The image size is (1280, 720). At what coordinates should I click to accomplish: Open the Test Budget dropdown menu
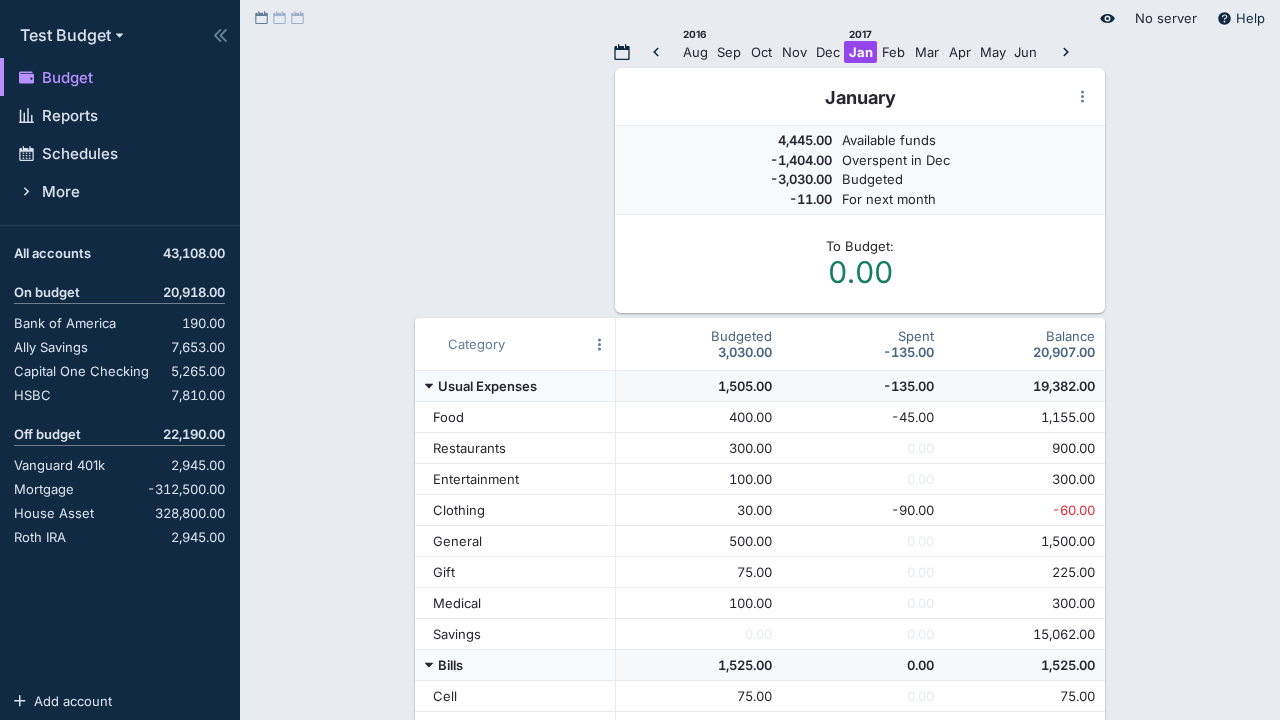72,36
